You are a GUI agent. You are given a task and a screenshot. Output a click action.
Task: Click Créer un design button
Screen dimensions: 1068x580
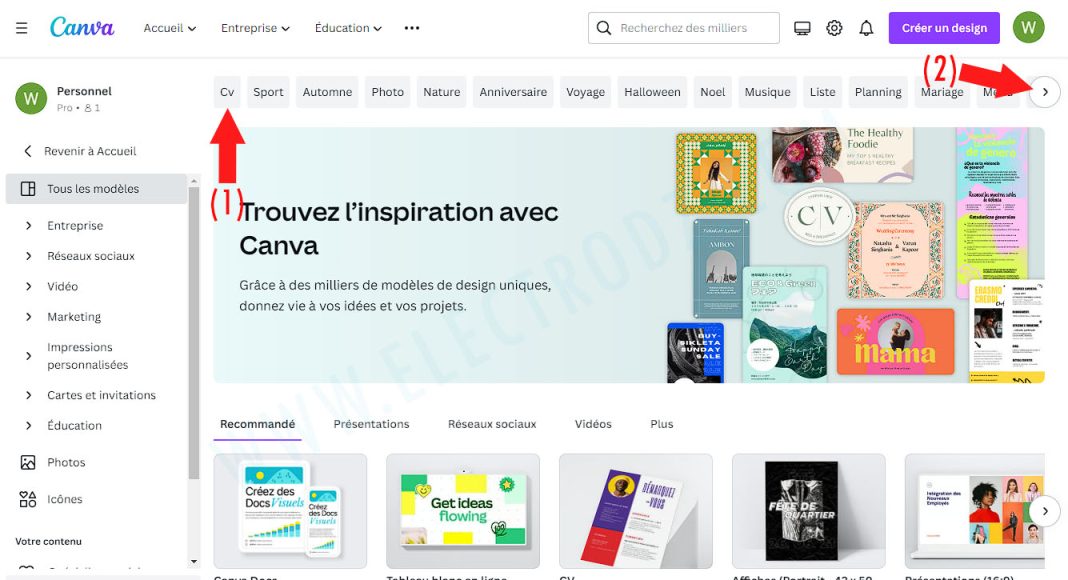point(944,28)
